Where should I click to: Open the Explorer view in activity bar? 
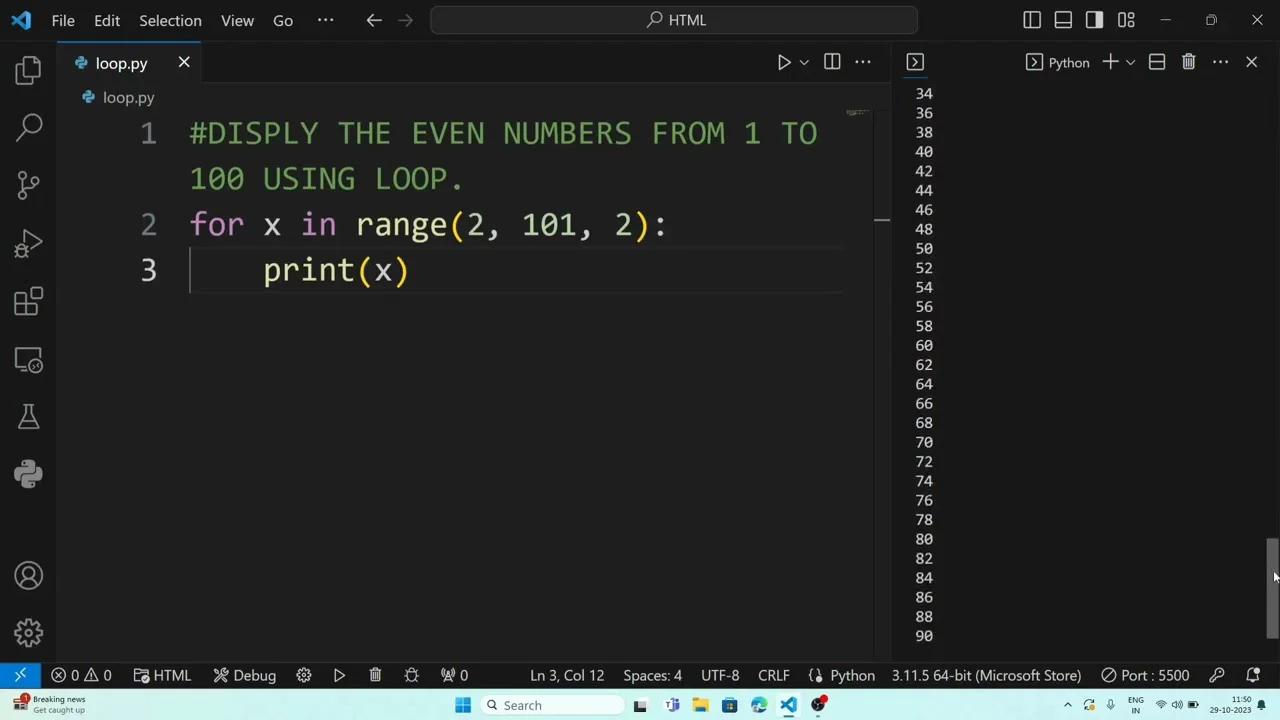(28, 70)
